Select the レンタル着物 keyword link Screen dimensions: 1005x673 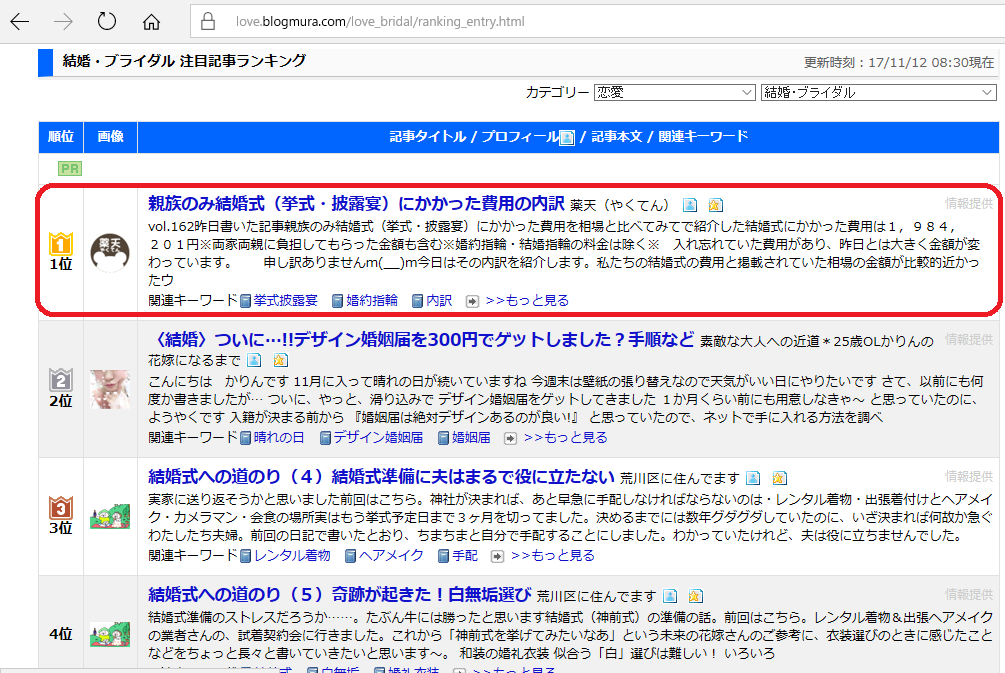click(x=292, y=556)
